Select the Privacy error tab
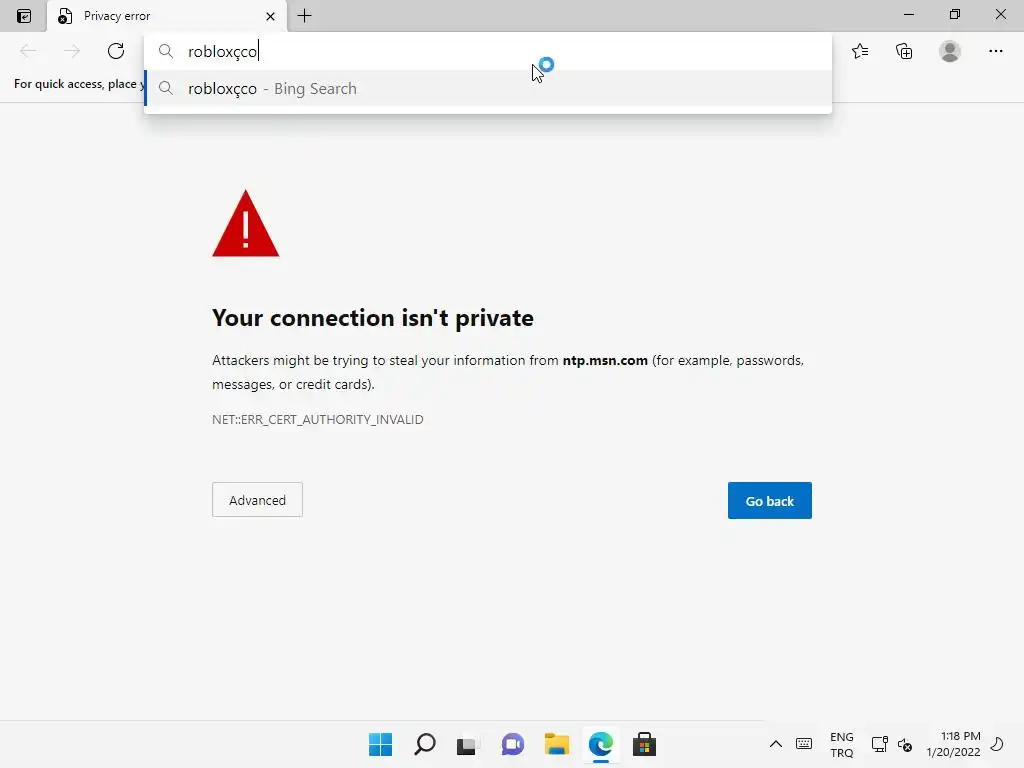The image size is (1024, 768). 167,16
